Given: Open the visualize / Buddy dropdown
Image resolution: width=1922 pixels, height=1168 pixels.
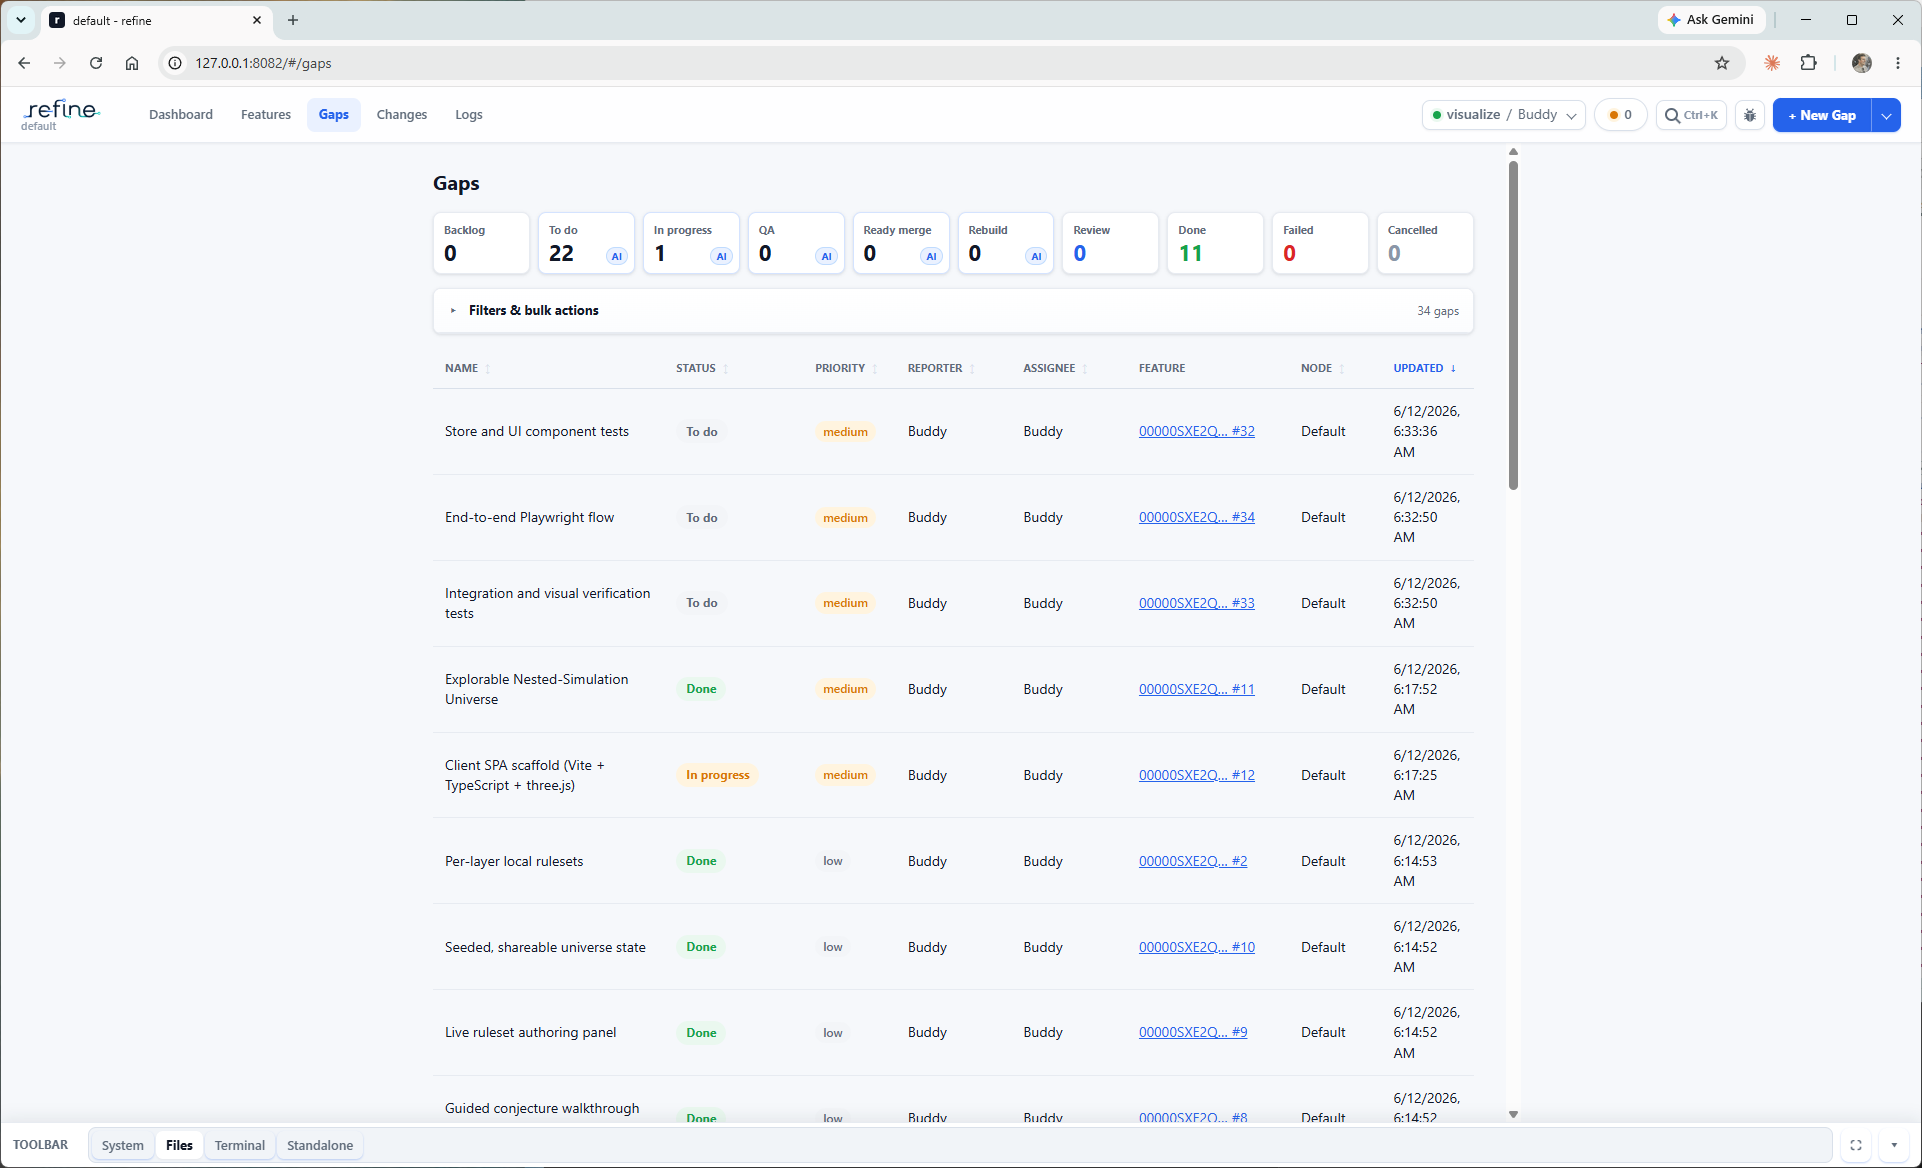Looking at the screenshot, I should pyautogui.click(x=1503, y=115).
